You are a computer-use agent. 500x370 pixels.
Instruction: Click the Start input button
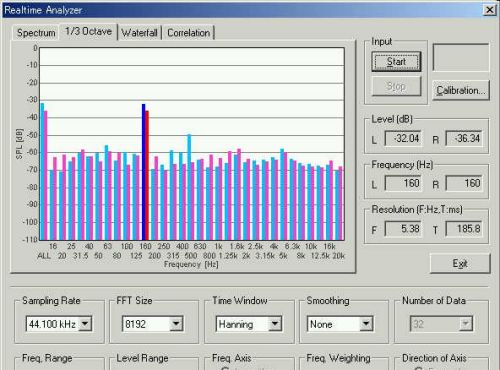[x=396, y=62]
